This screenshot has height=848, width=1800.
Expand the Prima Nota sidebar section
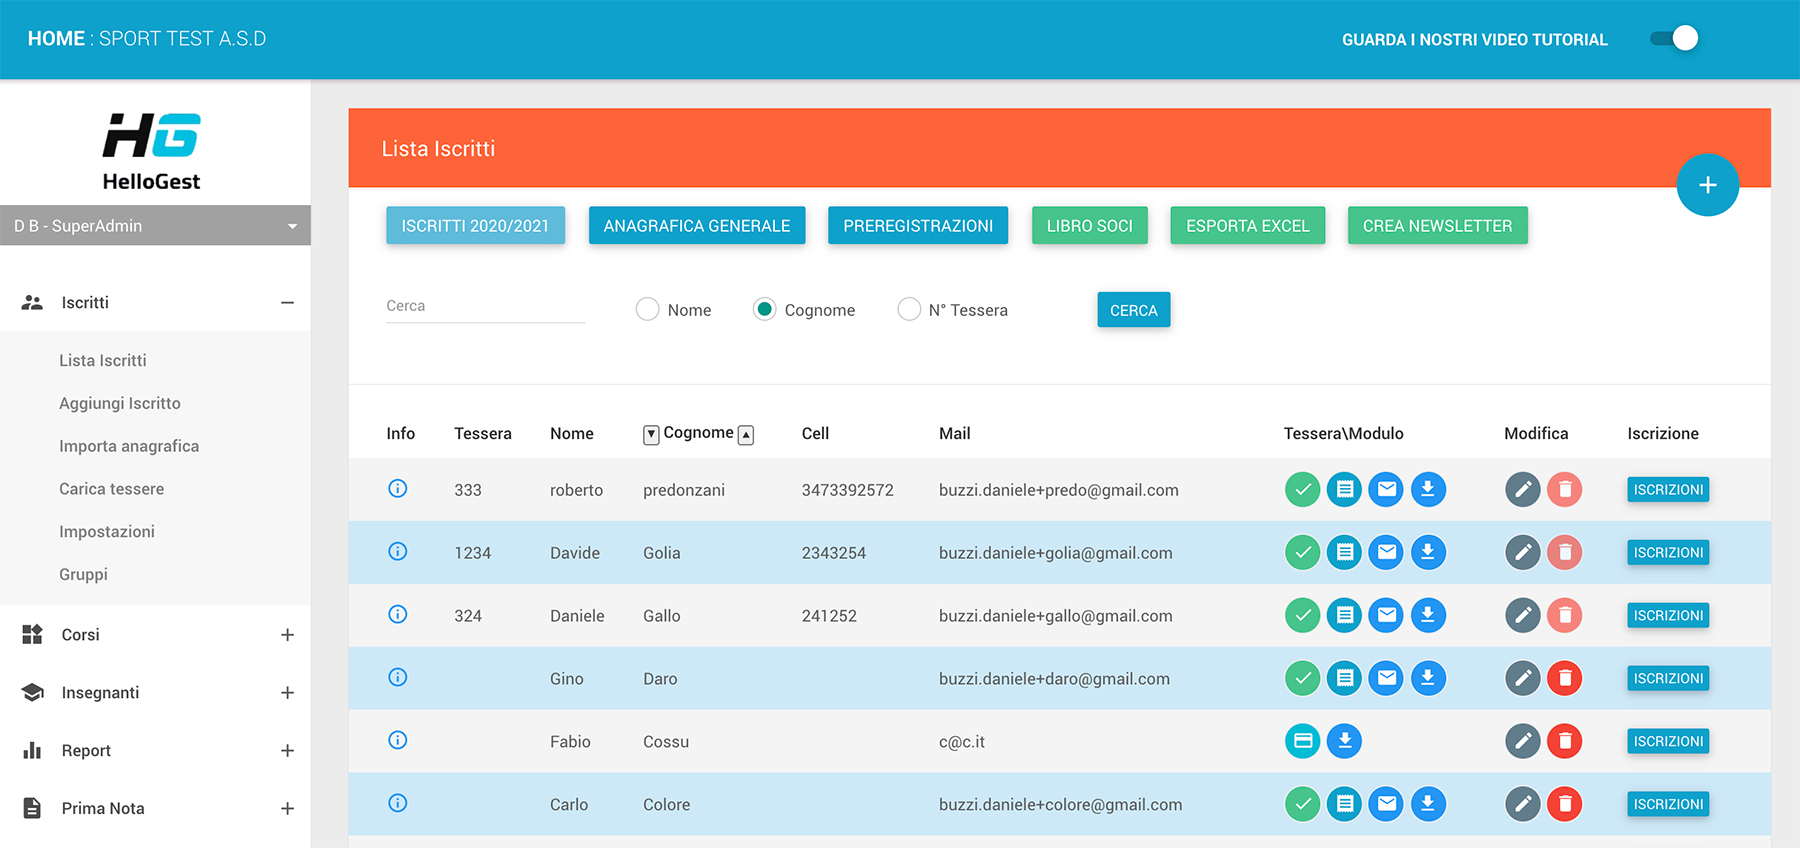coord(287,809)
